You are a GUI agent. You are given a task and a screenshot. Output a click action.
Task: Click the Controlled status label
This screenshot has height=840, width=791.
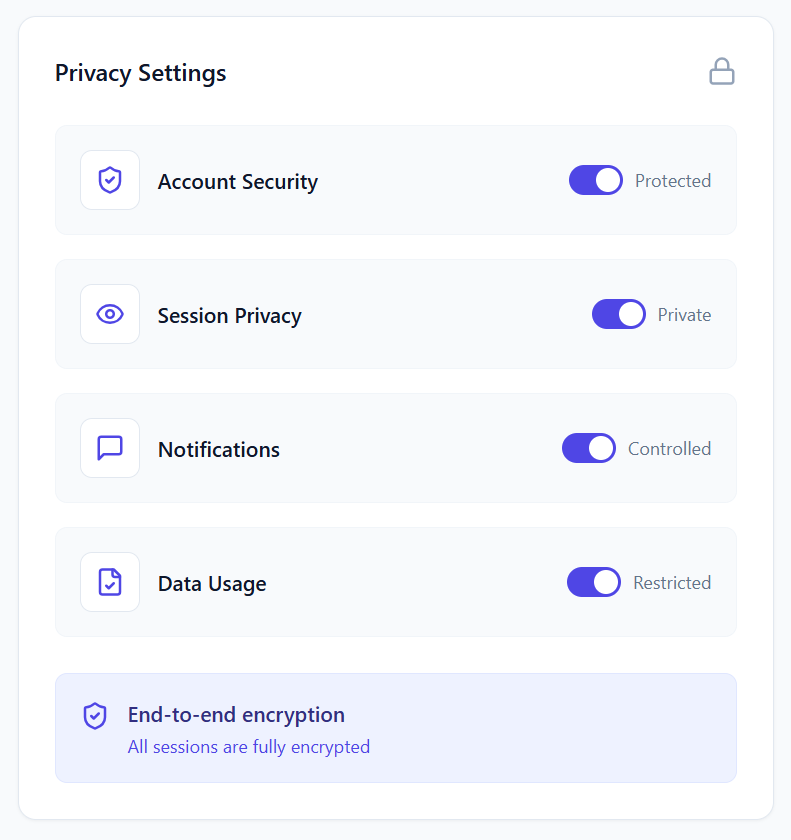[x=669, y=449]
